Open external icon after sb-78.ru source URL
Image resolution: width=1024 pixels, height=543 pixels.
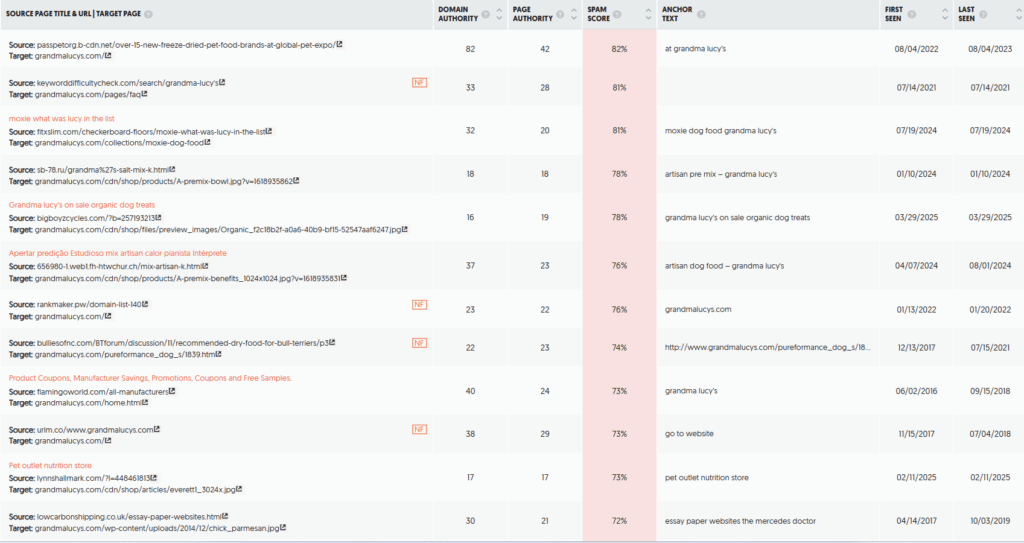click(x=172, y=169)
